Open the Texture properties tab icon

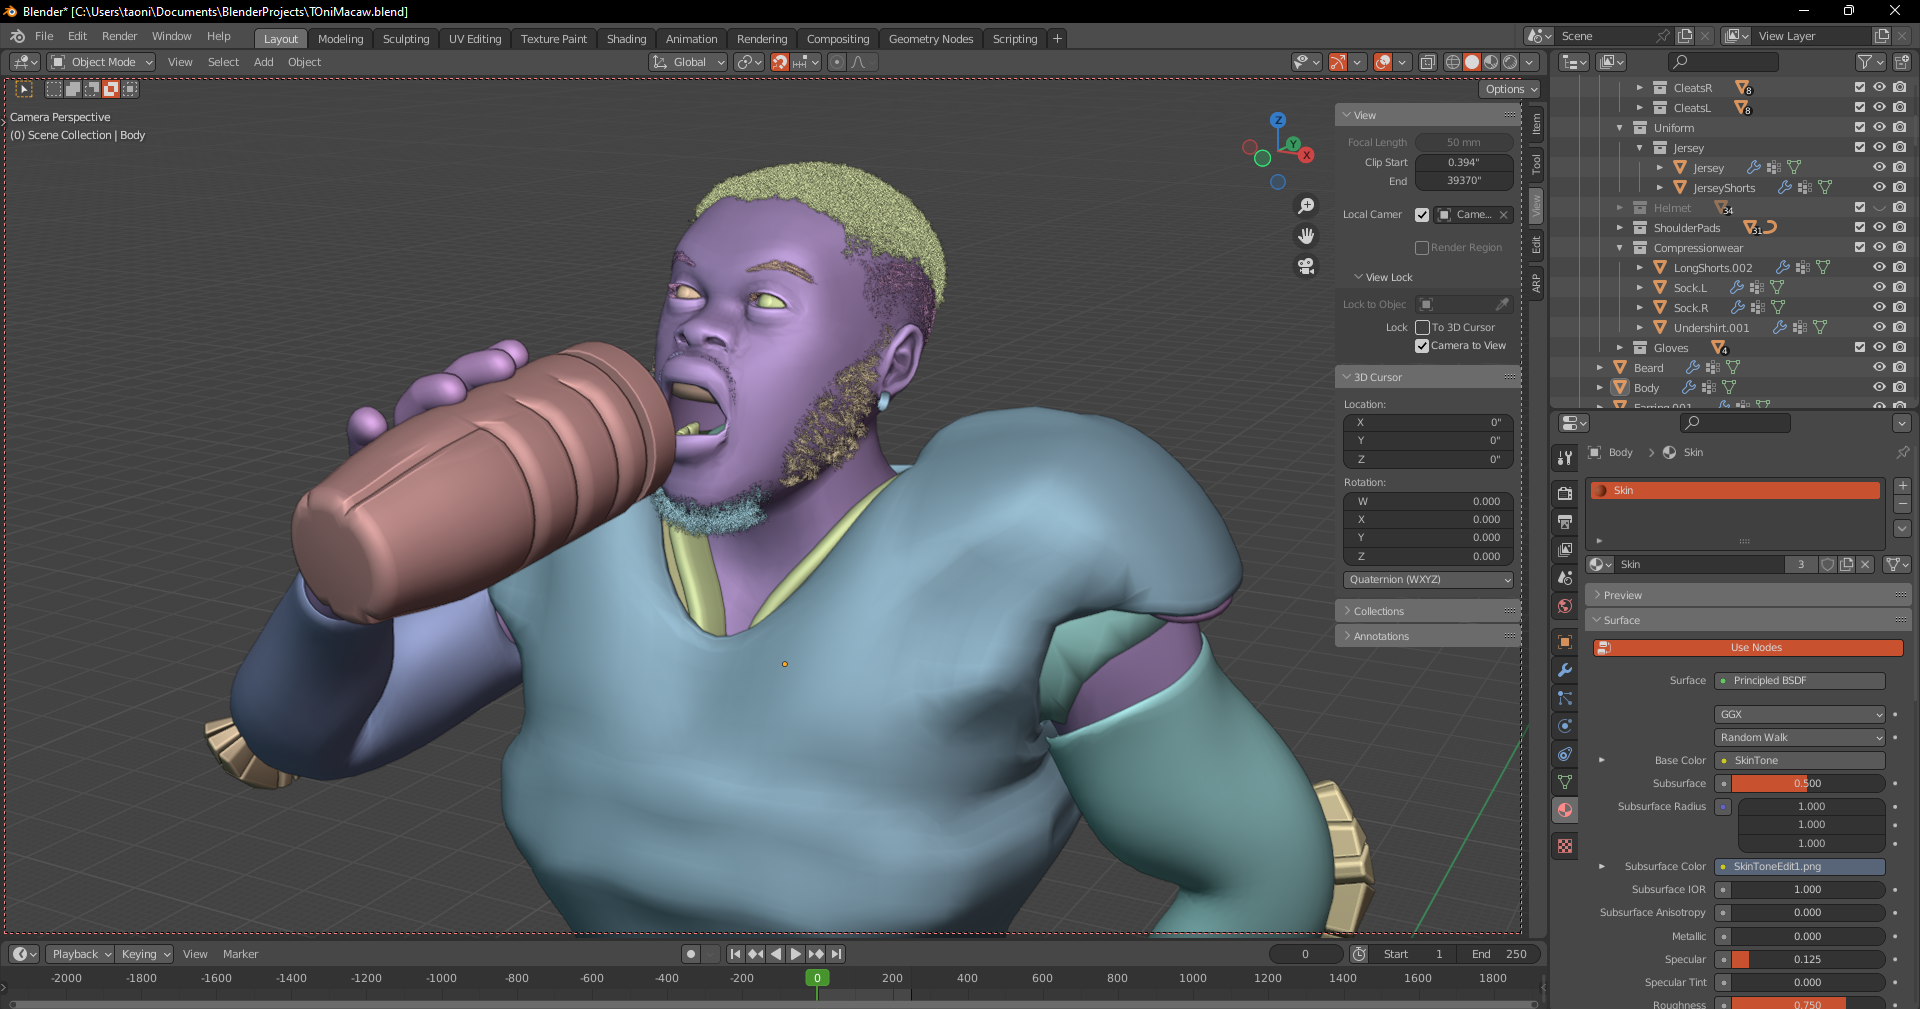[x=1565, y=846]
